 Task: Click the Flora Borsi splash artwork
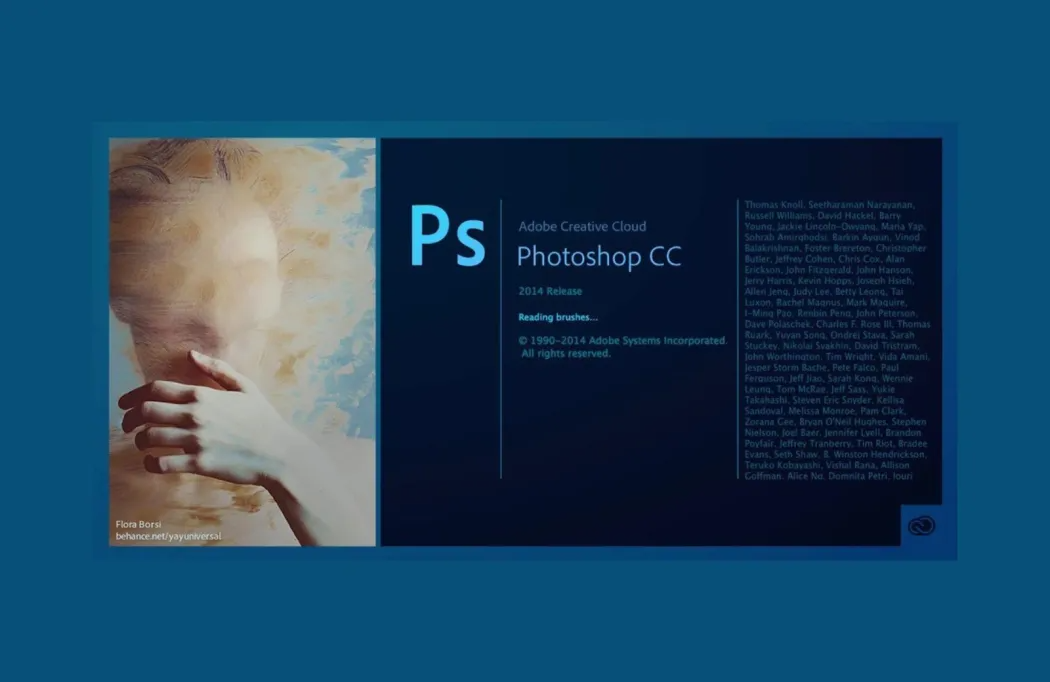coord(242,342)
